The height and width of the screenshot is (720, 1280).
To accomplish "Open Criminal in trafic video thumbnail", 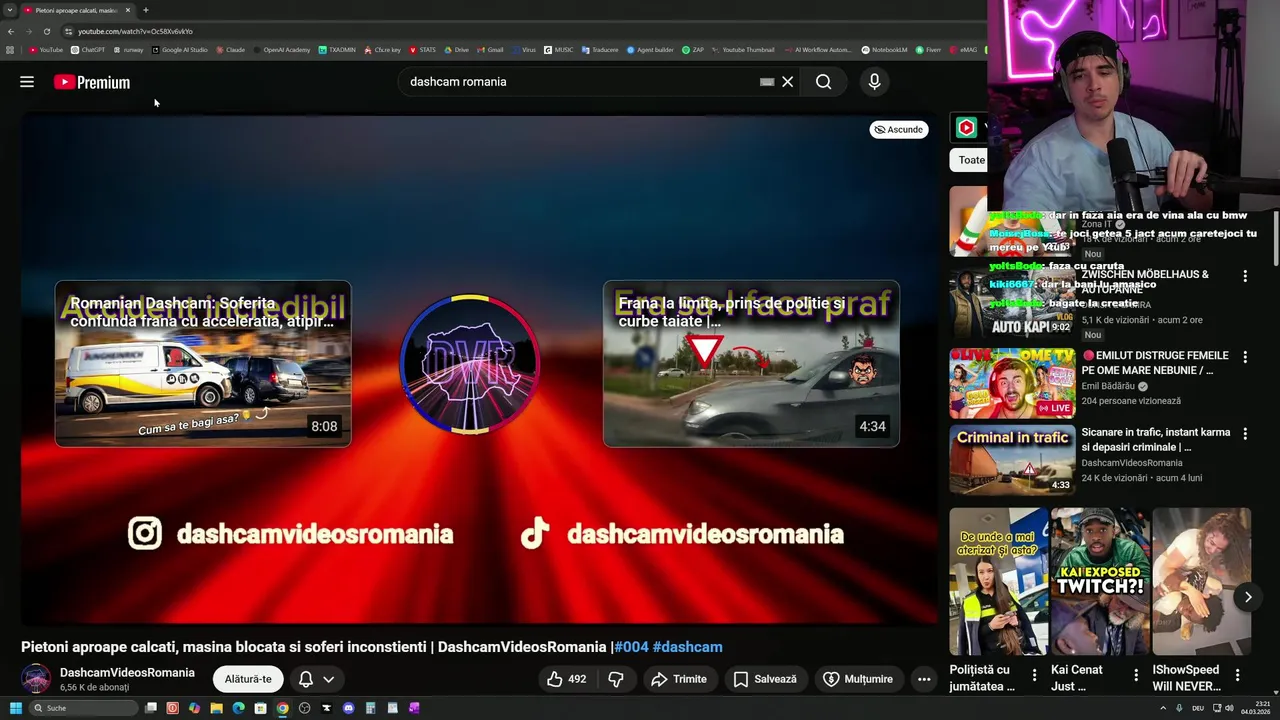I will [1012, 460].
